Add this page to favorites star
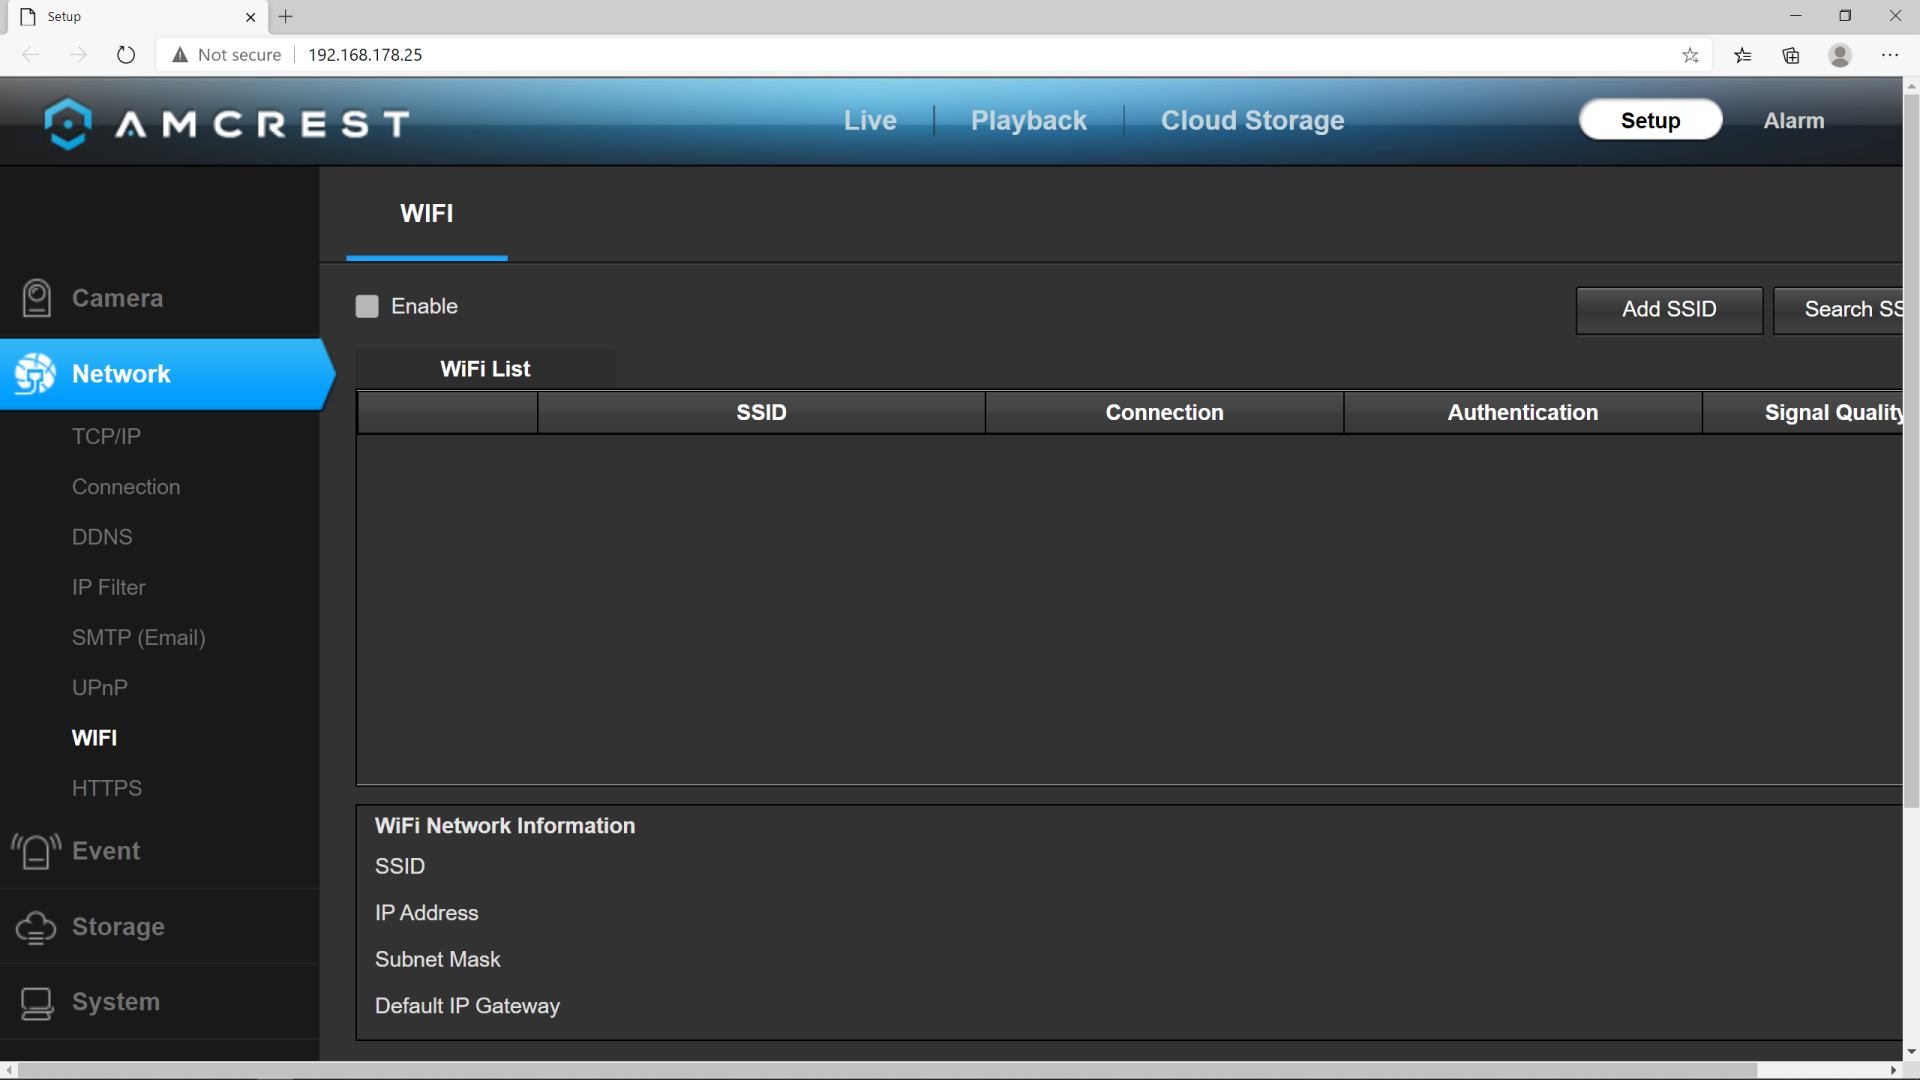Image resolution: width=1920 pixels, height=1080 pixels. [1690, 55]
